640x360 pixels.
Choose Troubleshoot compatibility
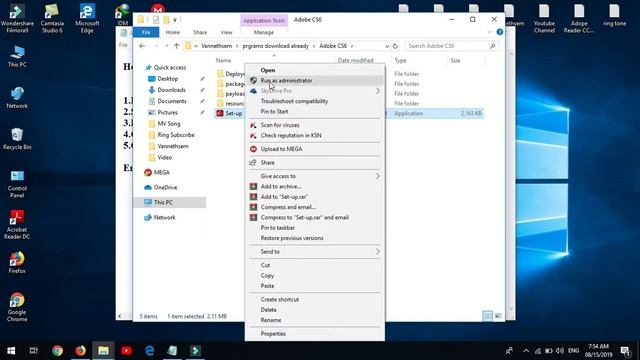point(315,101)
